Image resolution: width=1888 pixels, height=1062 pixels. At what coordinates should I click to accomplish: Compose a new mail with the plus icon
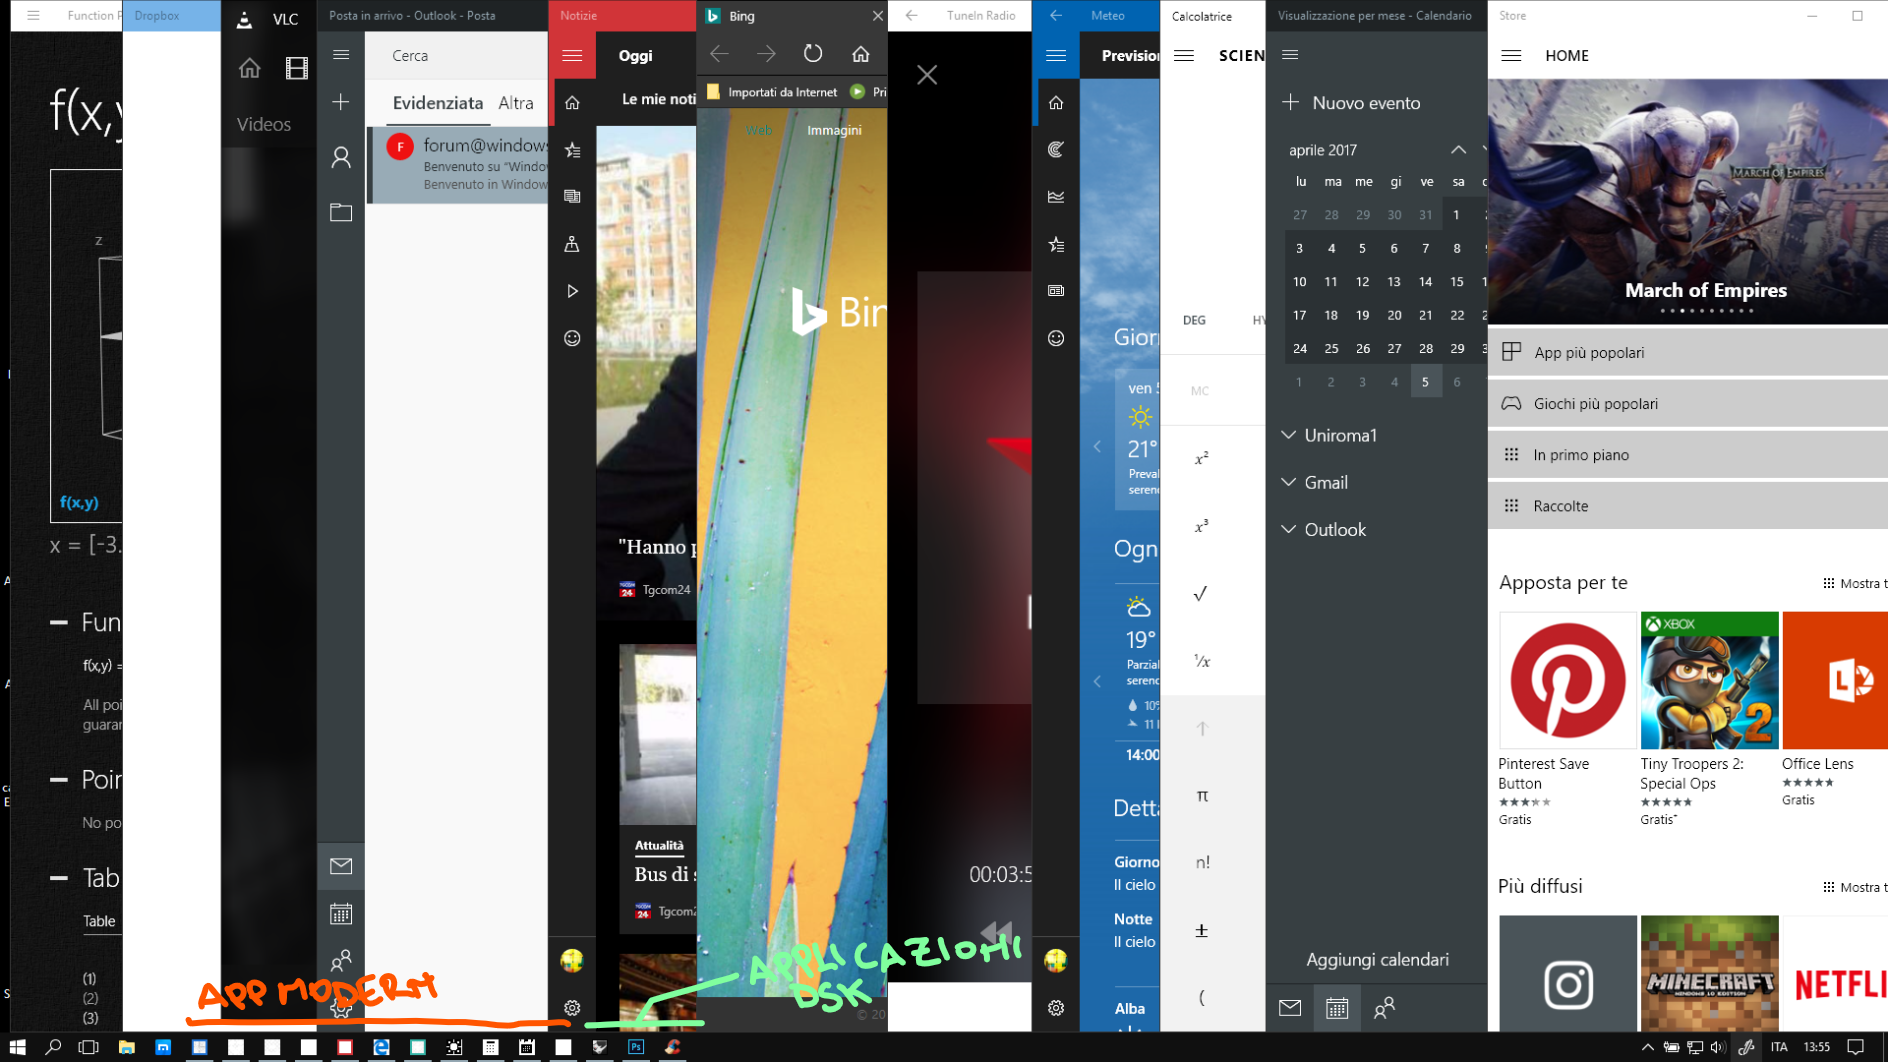[341, 102]
